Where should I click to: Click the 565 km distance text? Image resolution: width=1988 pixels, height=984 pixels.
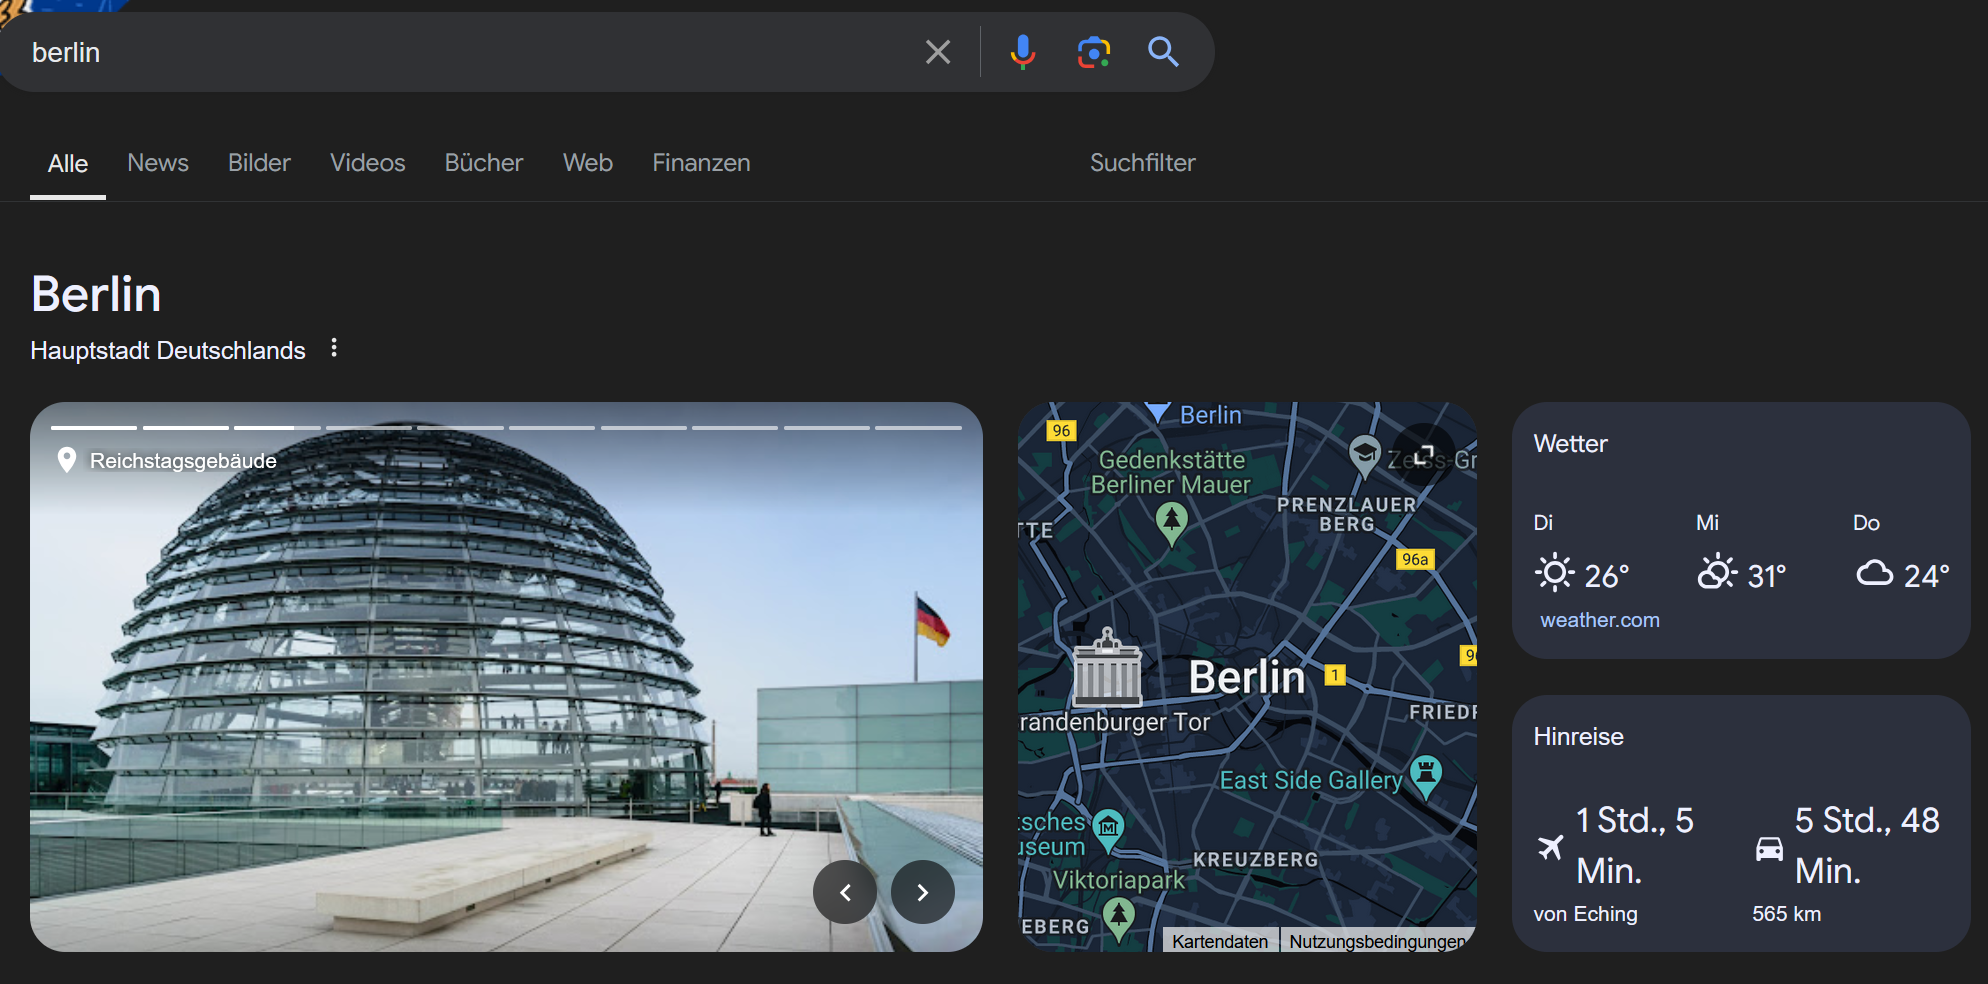[x=1786, y=914]
